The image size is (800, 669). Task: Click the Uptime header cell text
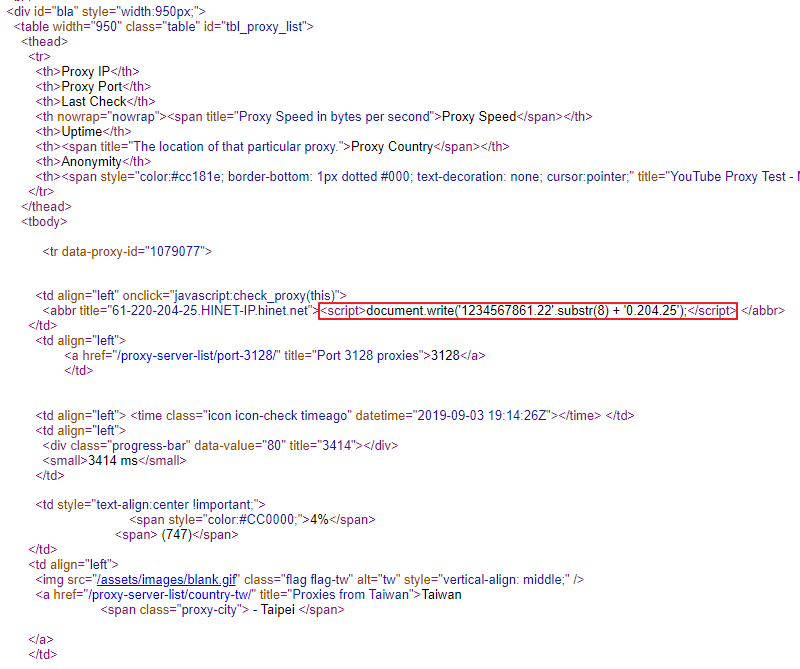[x=82, y=132]
